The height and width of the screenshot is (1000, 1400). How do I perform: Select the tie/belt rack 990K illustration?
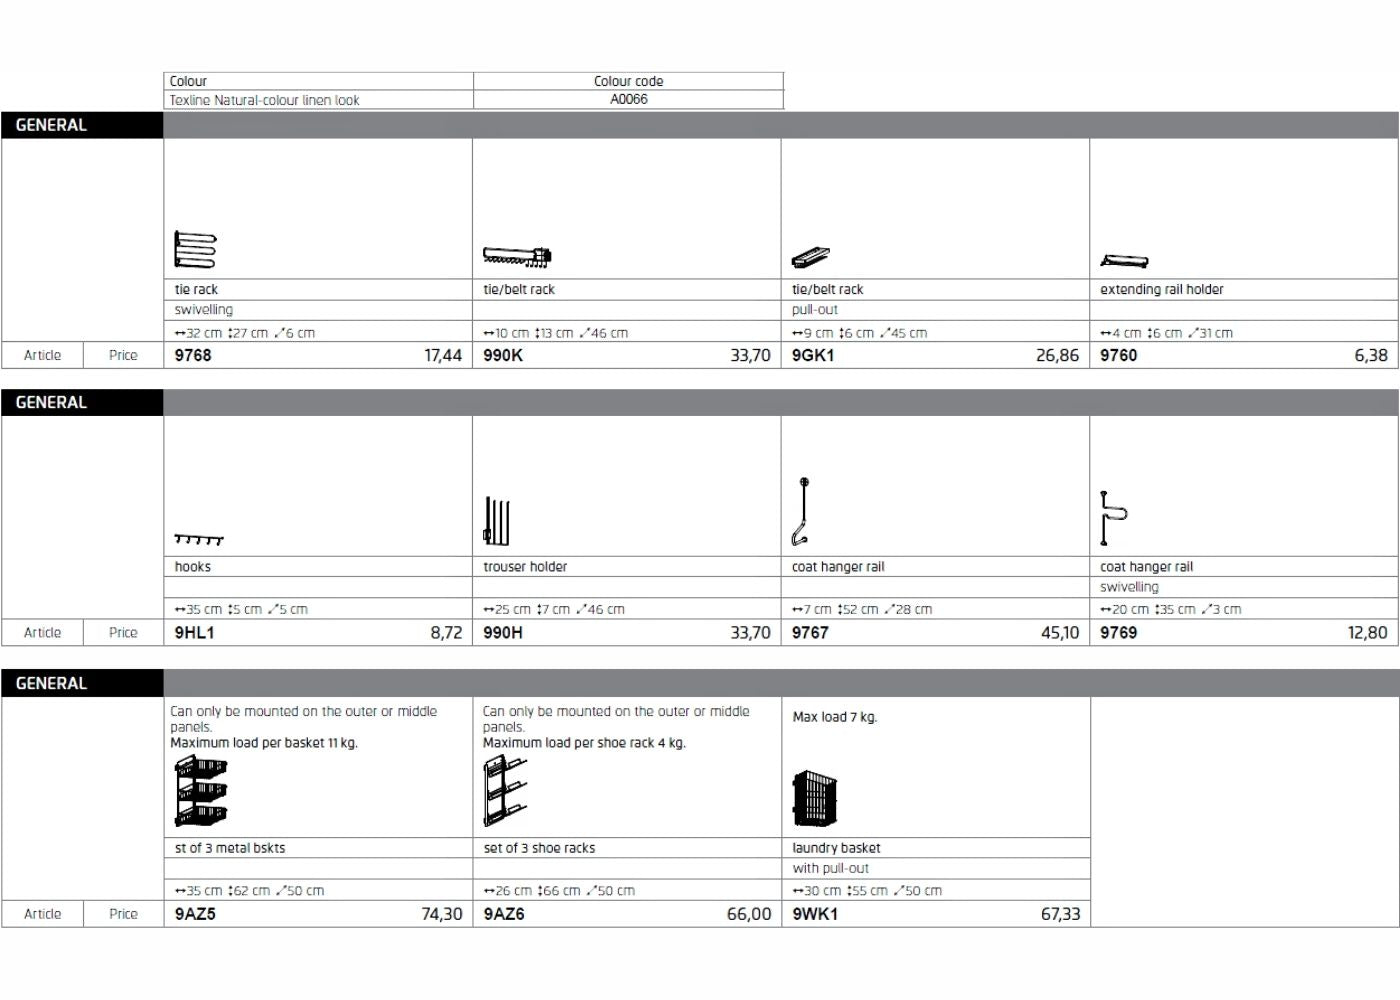coord(517,257)
